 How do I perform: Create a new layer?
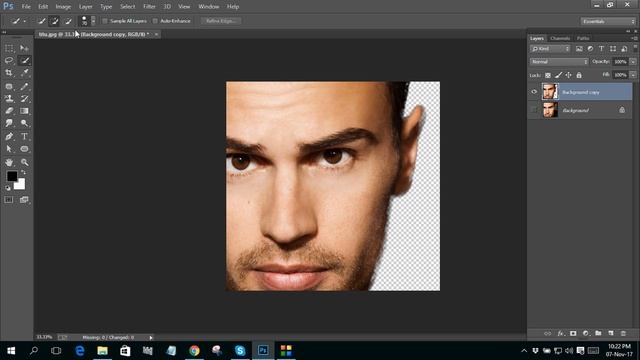click(611, 333)
